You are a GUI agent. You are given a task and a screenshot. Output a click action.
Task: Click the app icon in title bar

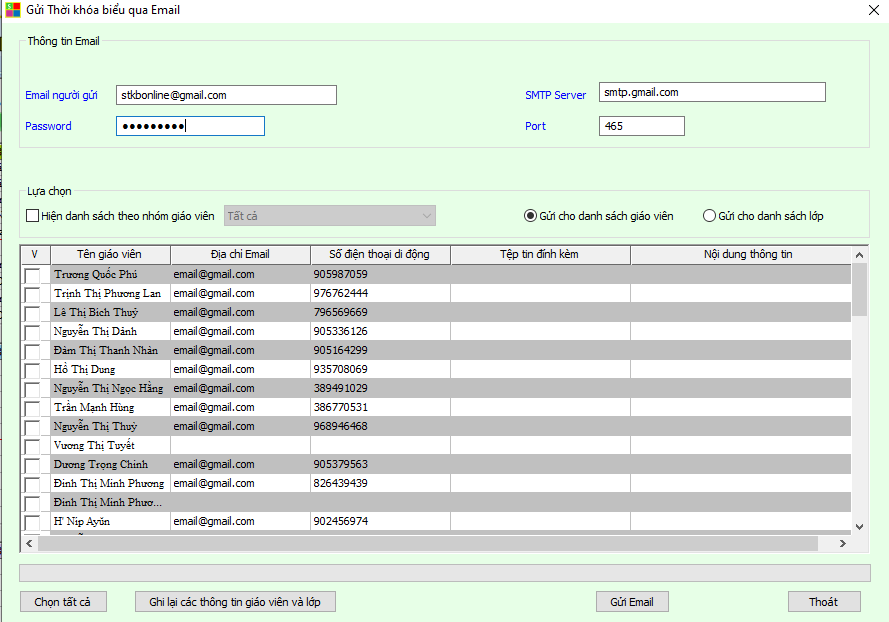(x=13, y=10)
